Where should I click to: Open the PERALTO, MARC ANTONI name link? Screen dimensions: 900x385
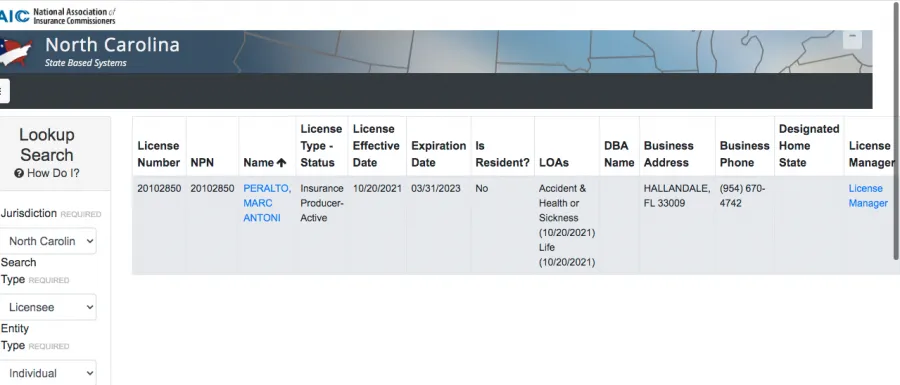tap(267, 203)
